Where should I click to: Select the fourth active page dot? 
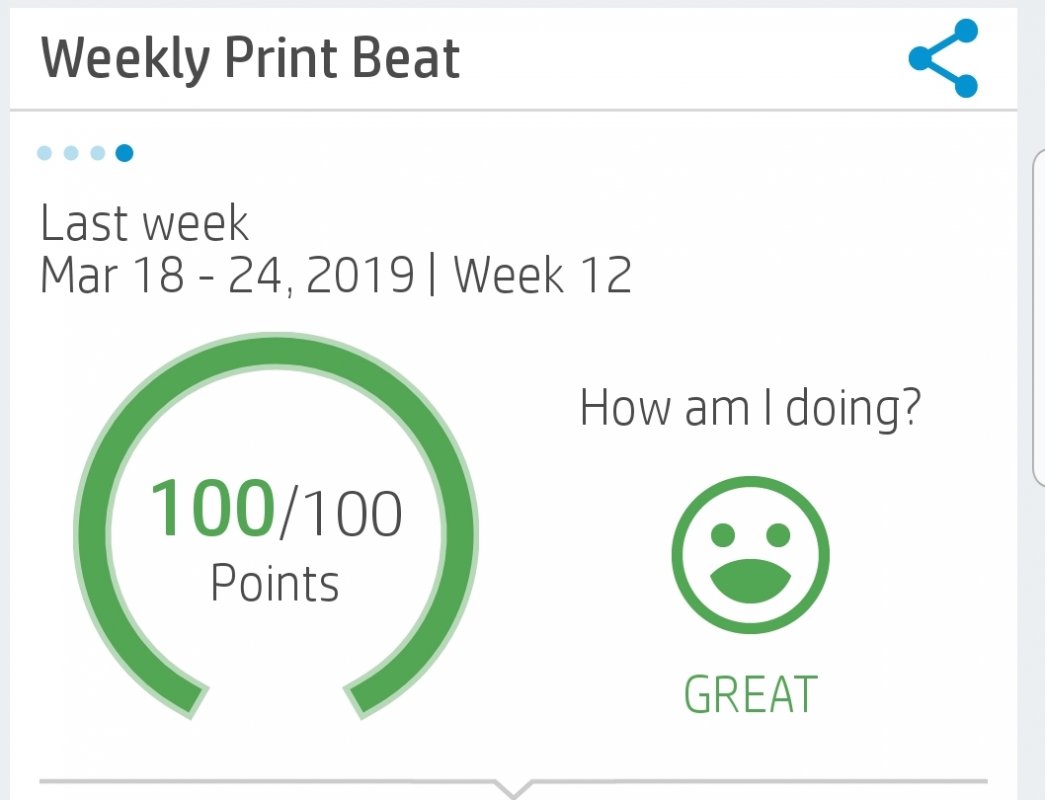(125, 153)
